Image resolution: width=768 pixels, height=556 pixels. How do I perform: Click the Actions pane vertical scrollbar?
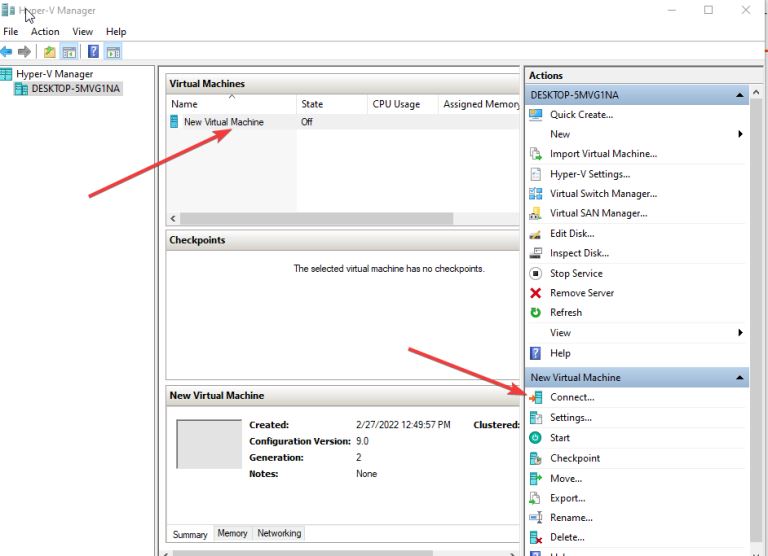coord(756,319)
